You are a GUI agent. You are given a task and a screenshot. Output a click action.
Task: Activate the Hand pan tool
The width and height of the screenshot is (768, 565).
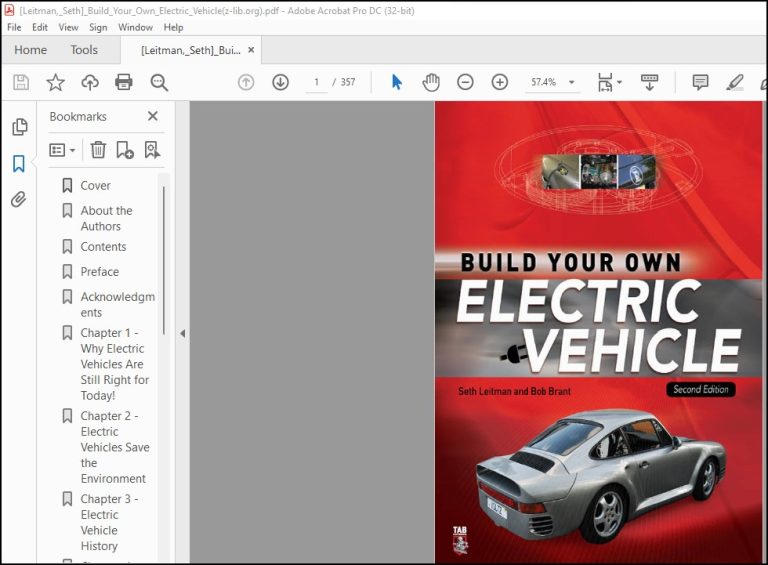tap(431, 82)
